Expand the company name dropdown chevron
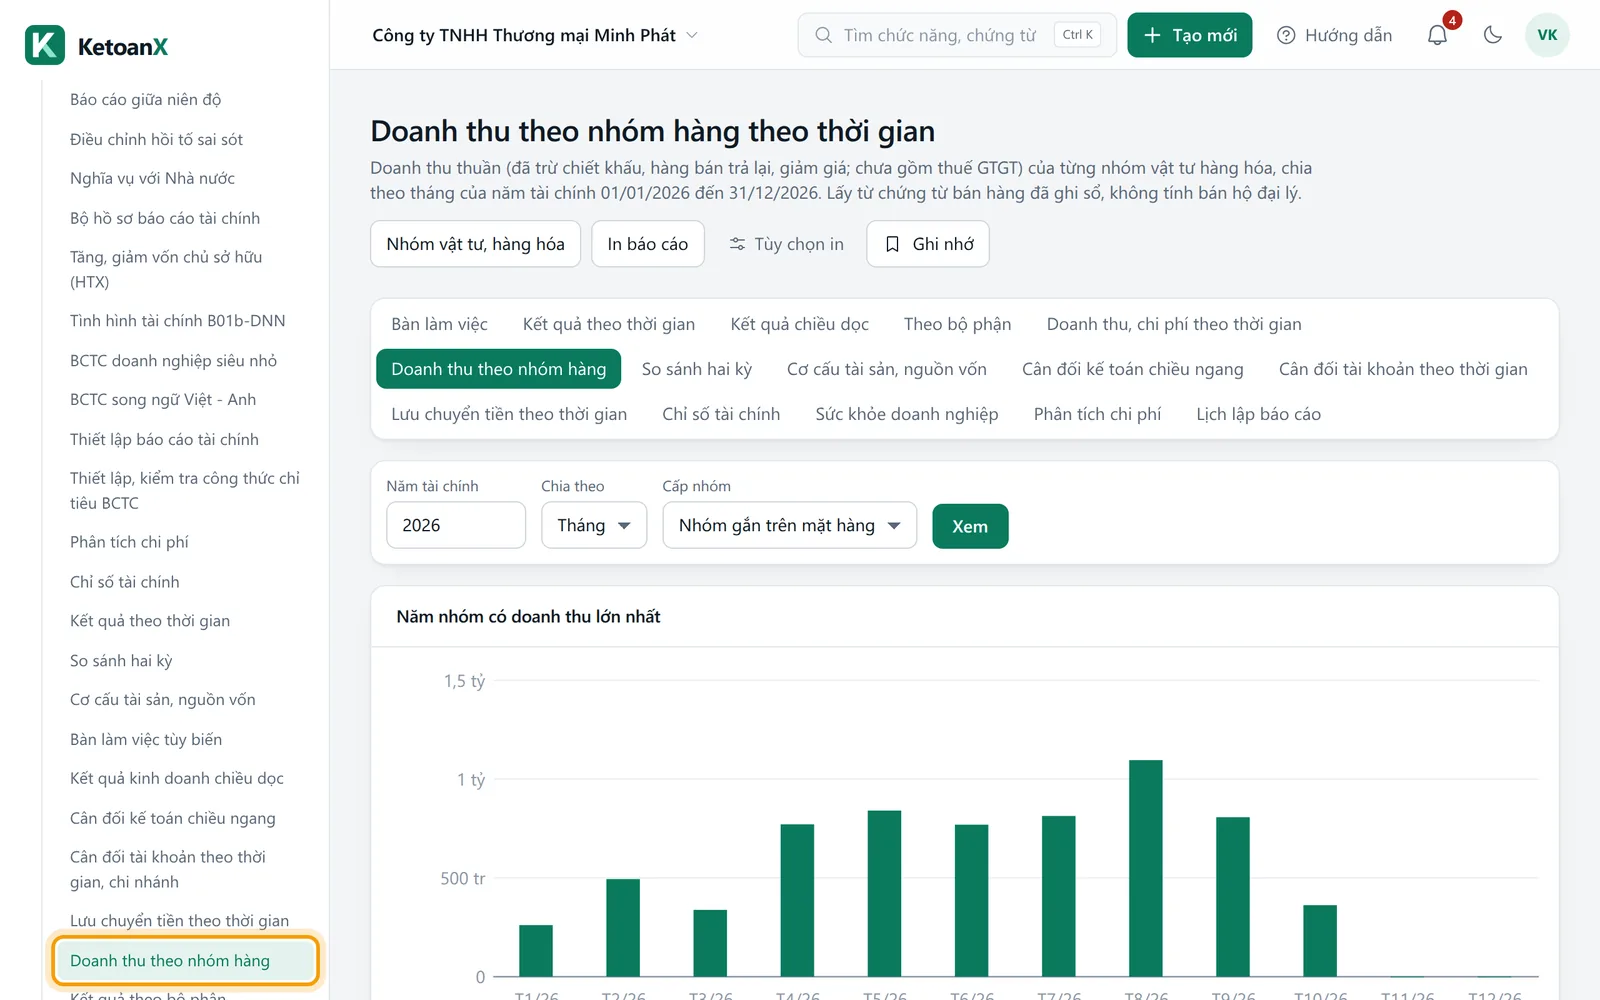The height and width of the screenshot is (1000, 1600). pos(692,35)
